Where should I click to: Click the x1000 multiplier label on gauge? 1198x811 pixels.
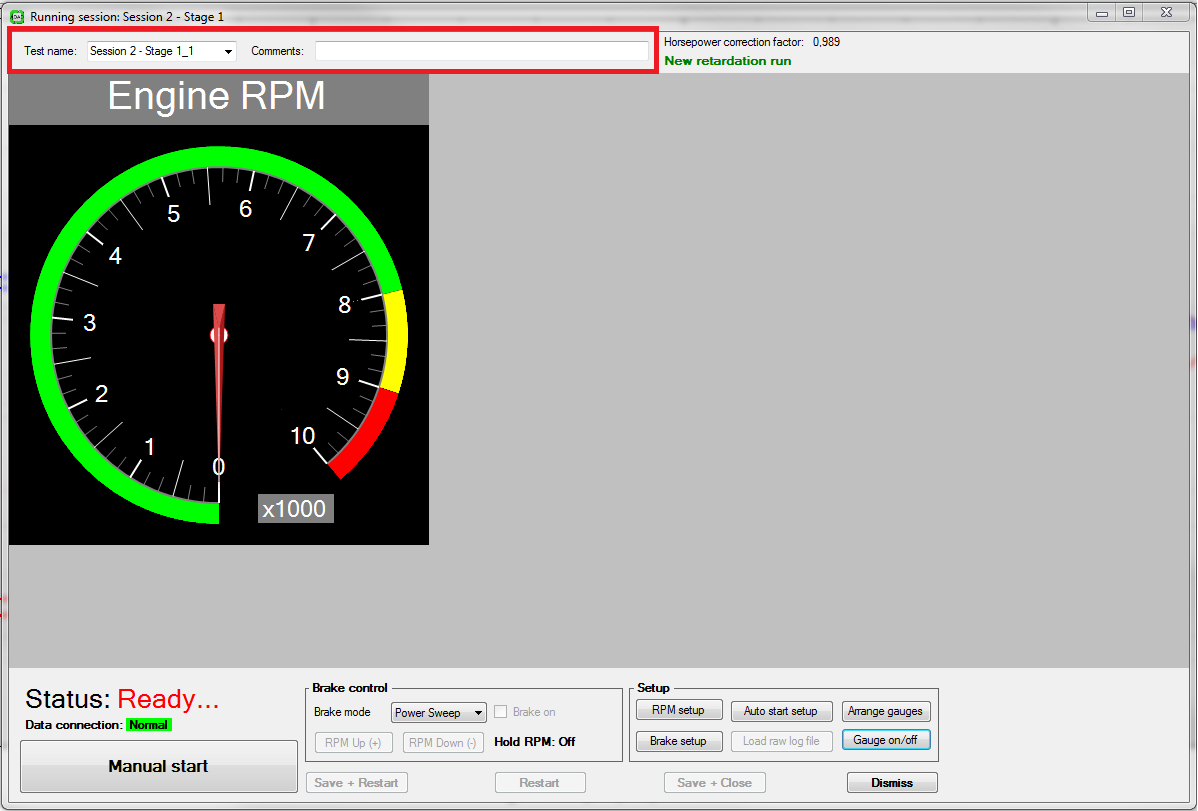point(294,509)
